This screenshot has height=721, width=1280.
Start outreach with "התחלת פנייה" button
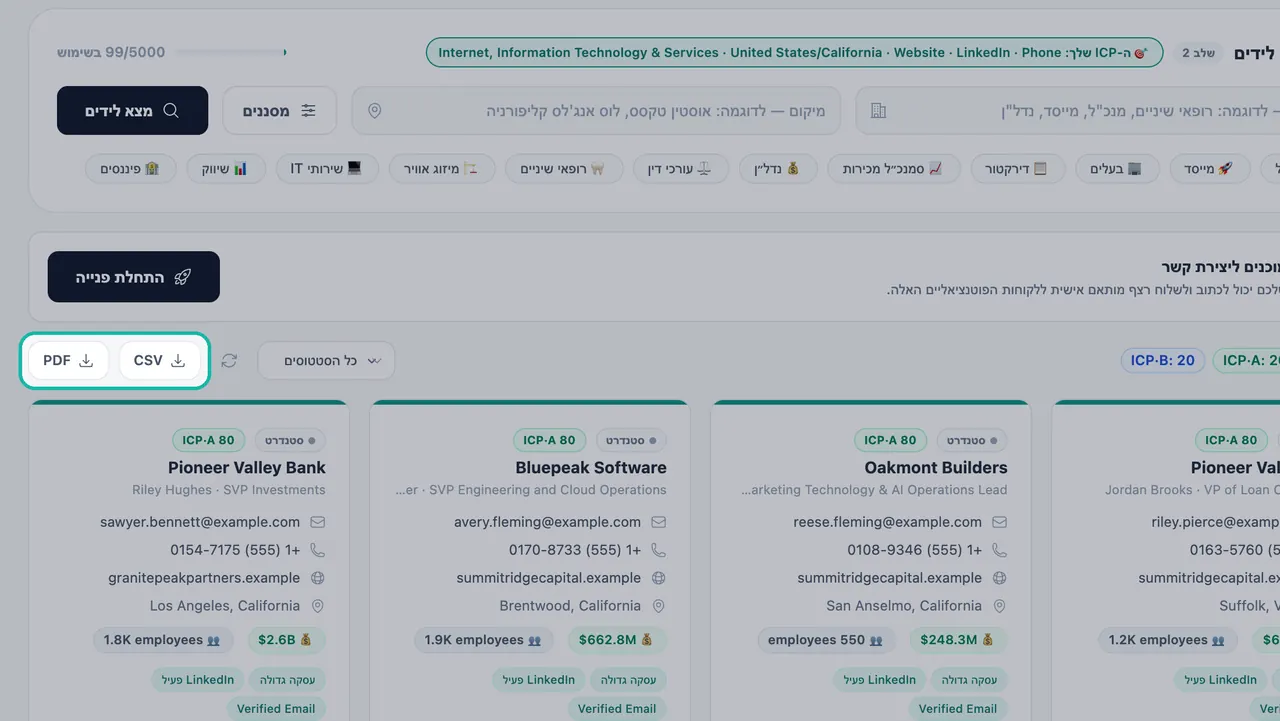point(134,277)
